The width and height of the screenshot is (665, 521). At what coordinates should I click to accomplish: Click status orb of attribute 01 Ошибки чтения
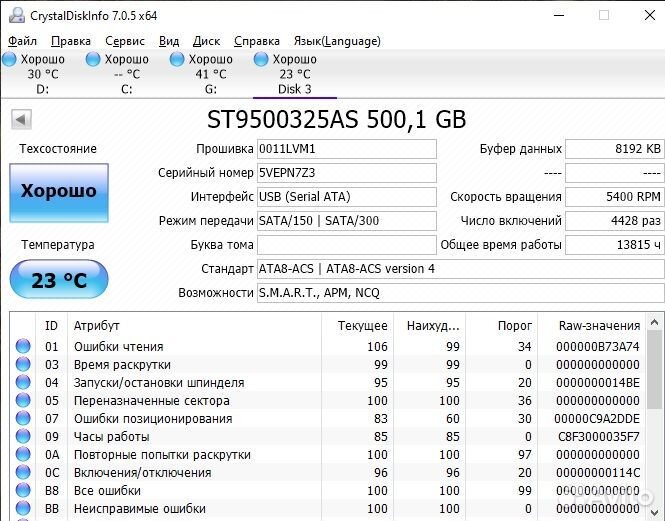tap(23, 346)
